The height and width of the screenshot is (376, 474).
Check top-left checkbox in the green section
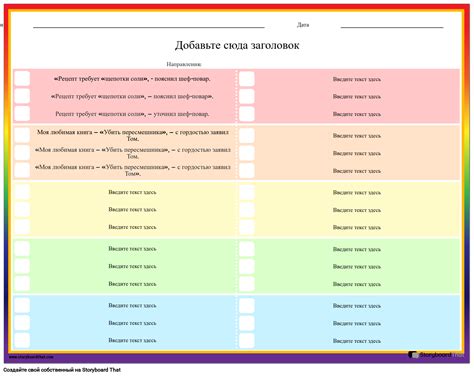(22, 248)
